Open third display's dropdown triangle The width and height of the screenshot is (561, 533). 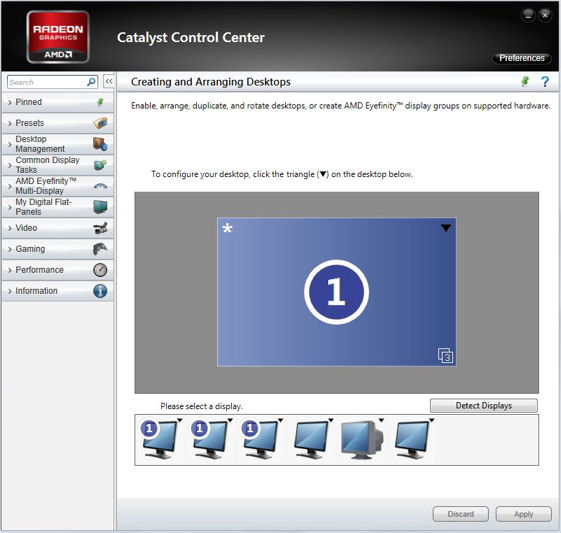(280, 420)
